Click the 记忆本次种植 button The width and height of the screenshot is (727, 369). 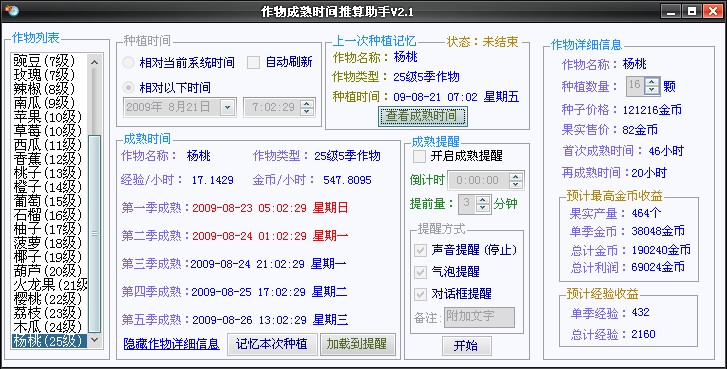tap(272, 344)
